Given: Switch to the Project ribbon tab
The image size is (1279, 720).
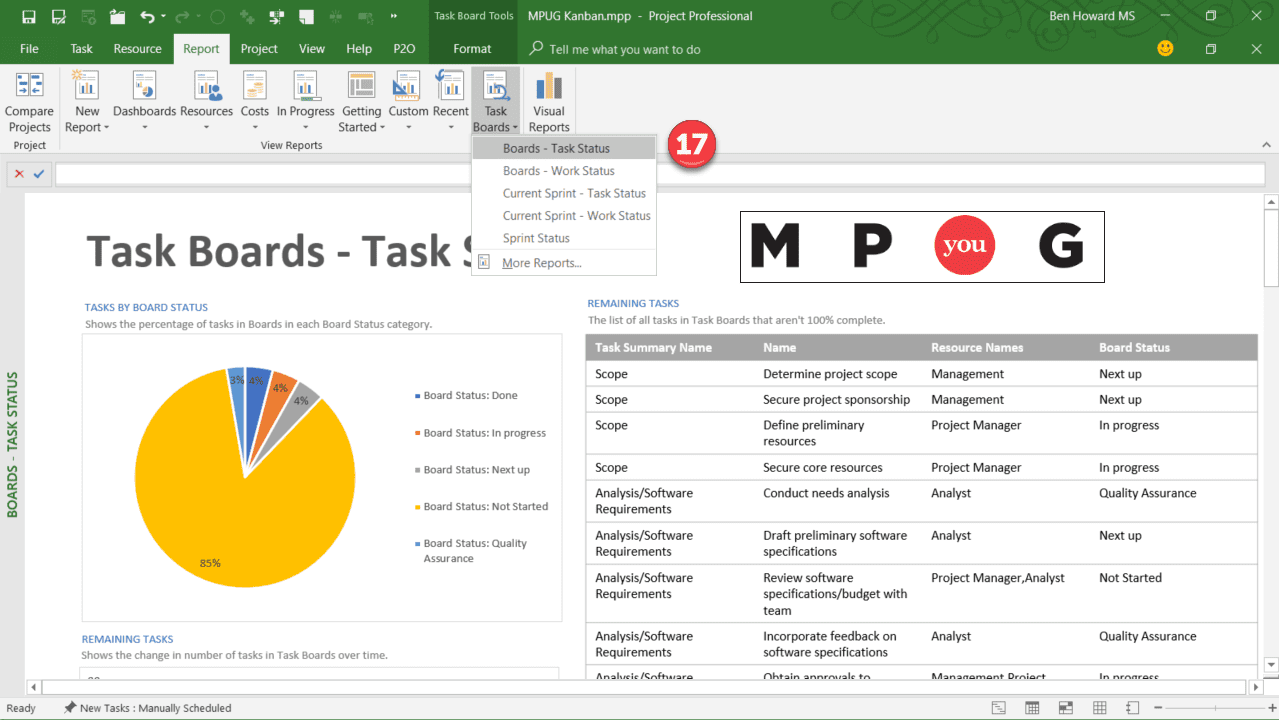Looking at the screenshot, I should (259, 48).
